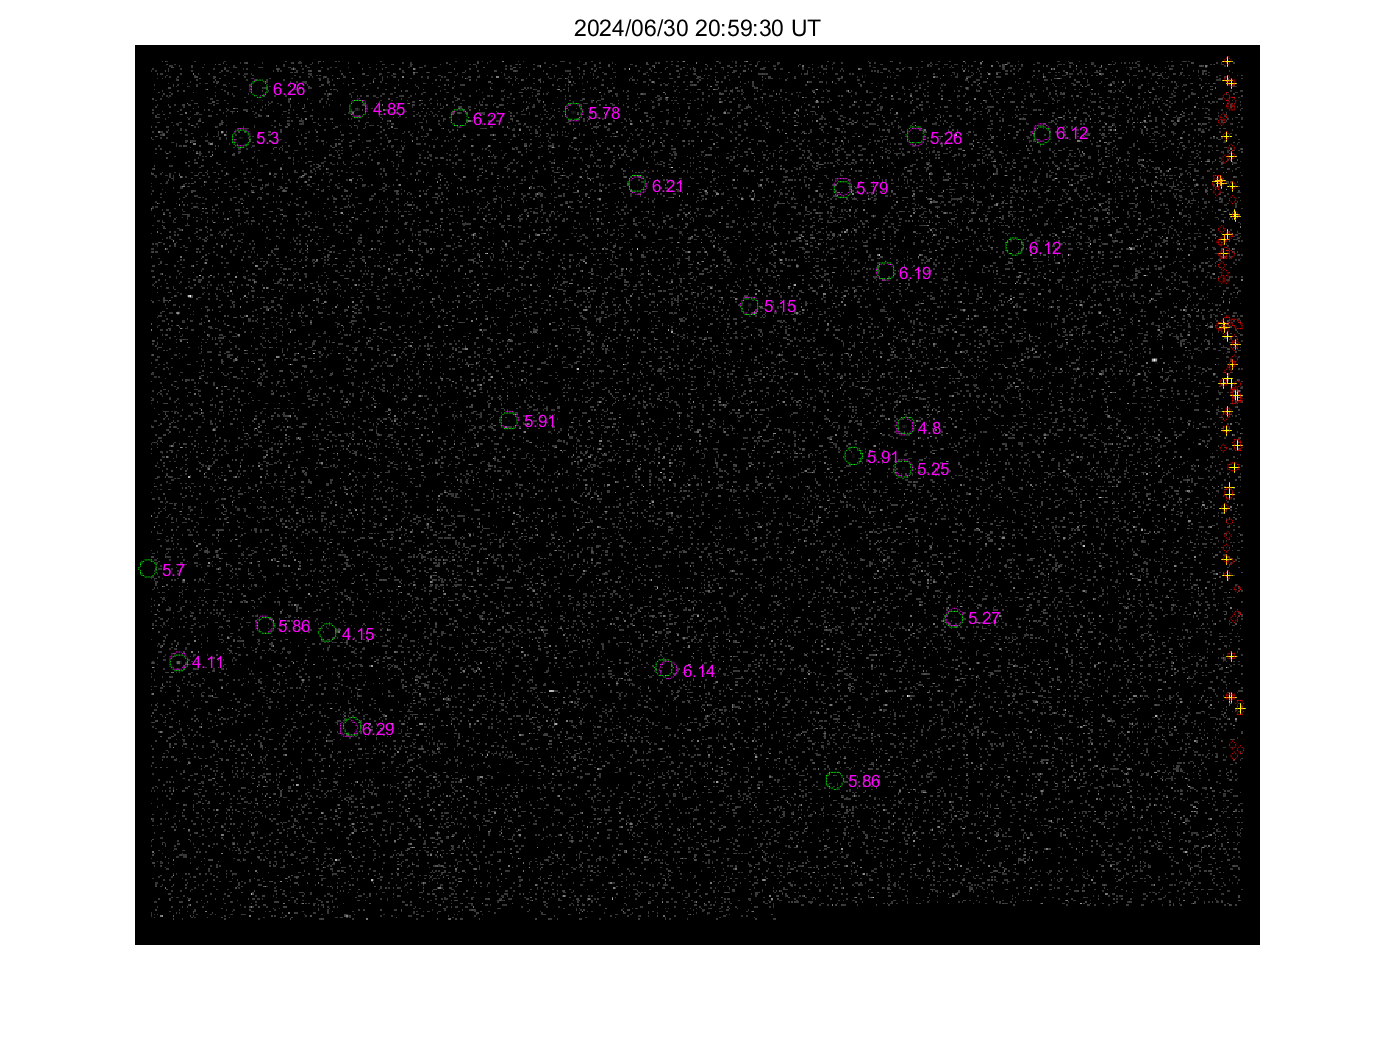Select the magnitude label 6.19
Image resolution: width=1397 pixels, height=1045 pixels.
tap(915, 274)
